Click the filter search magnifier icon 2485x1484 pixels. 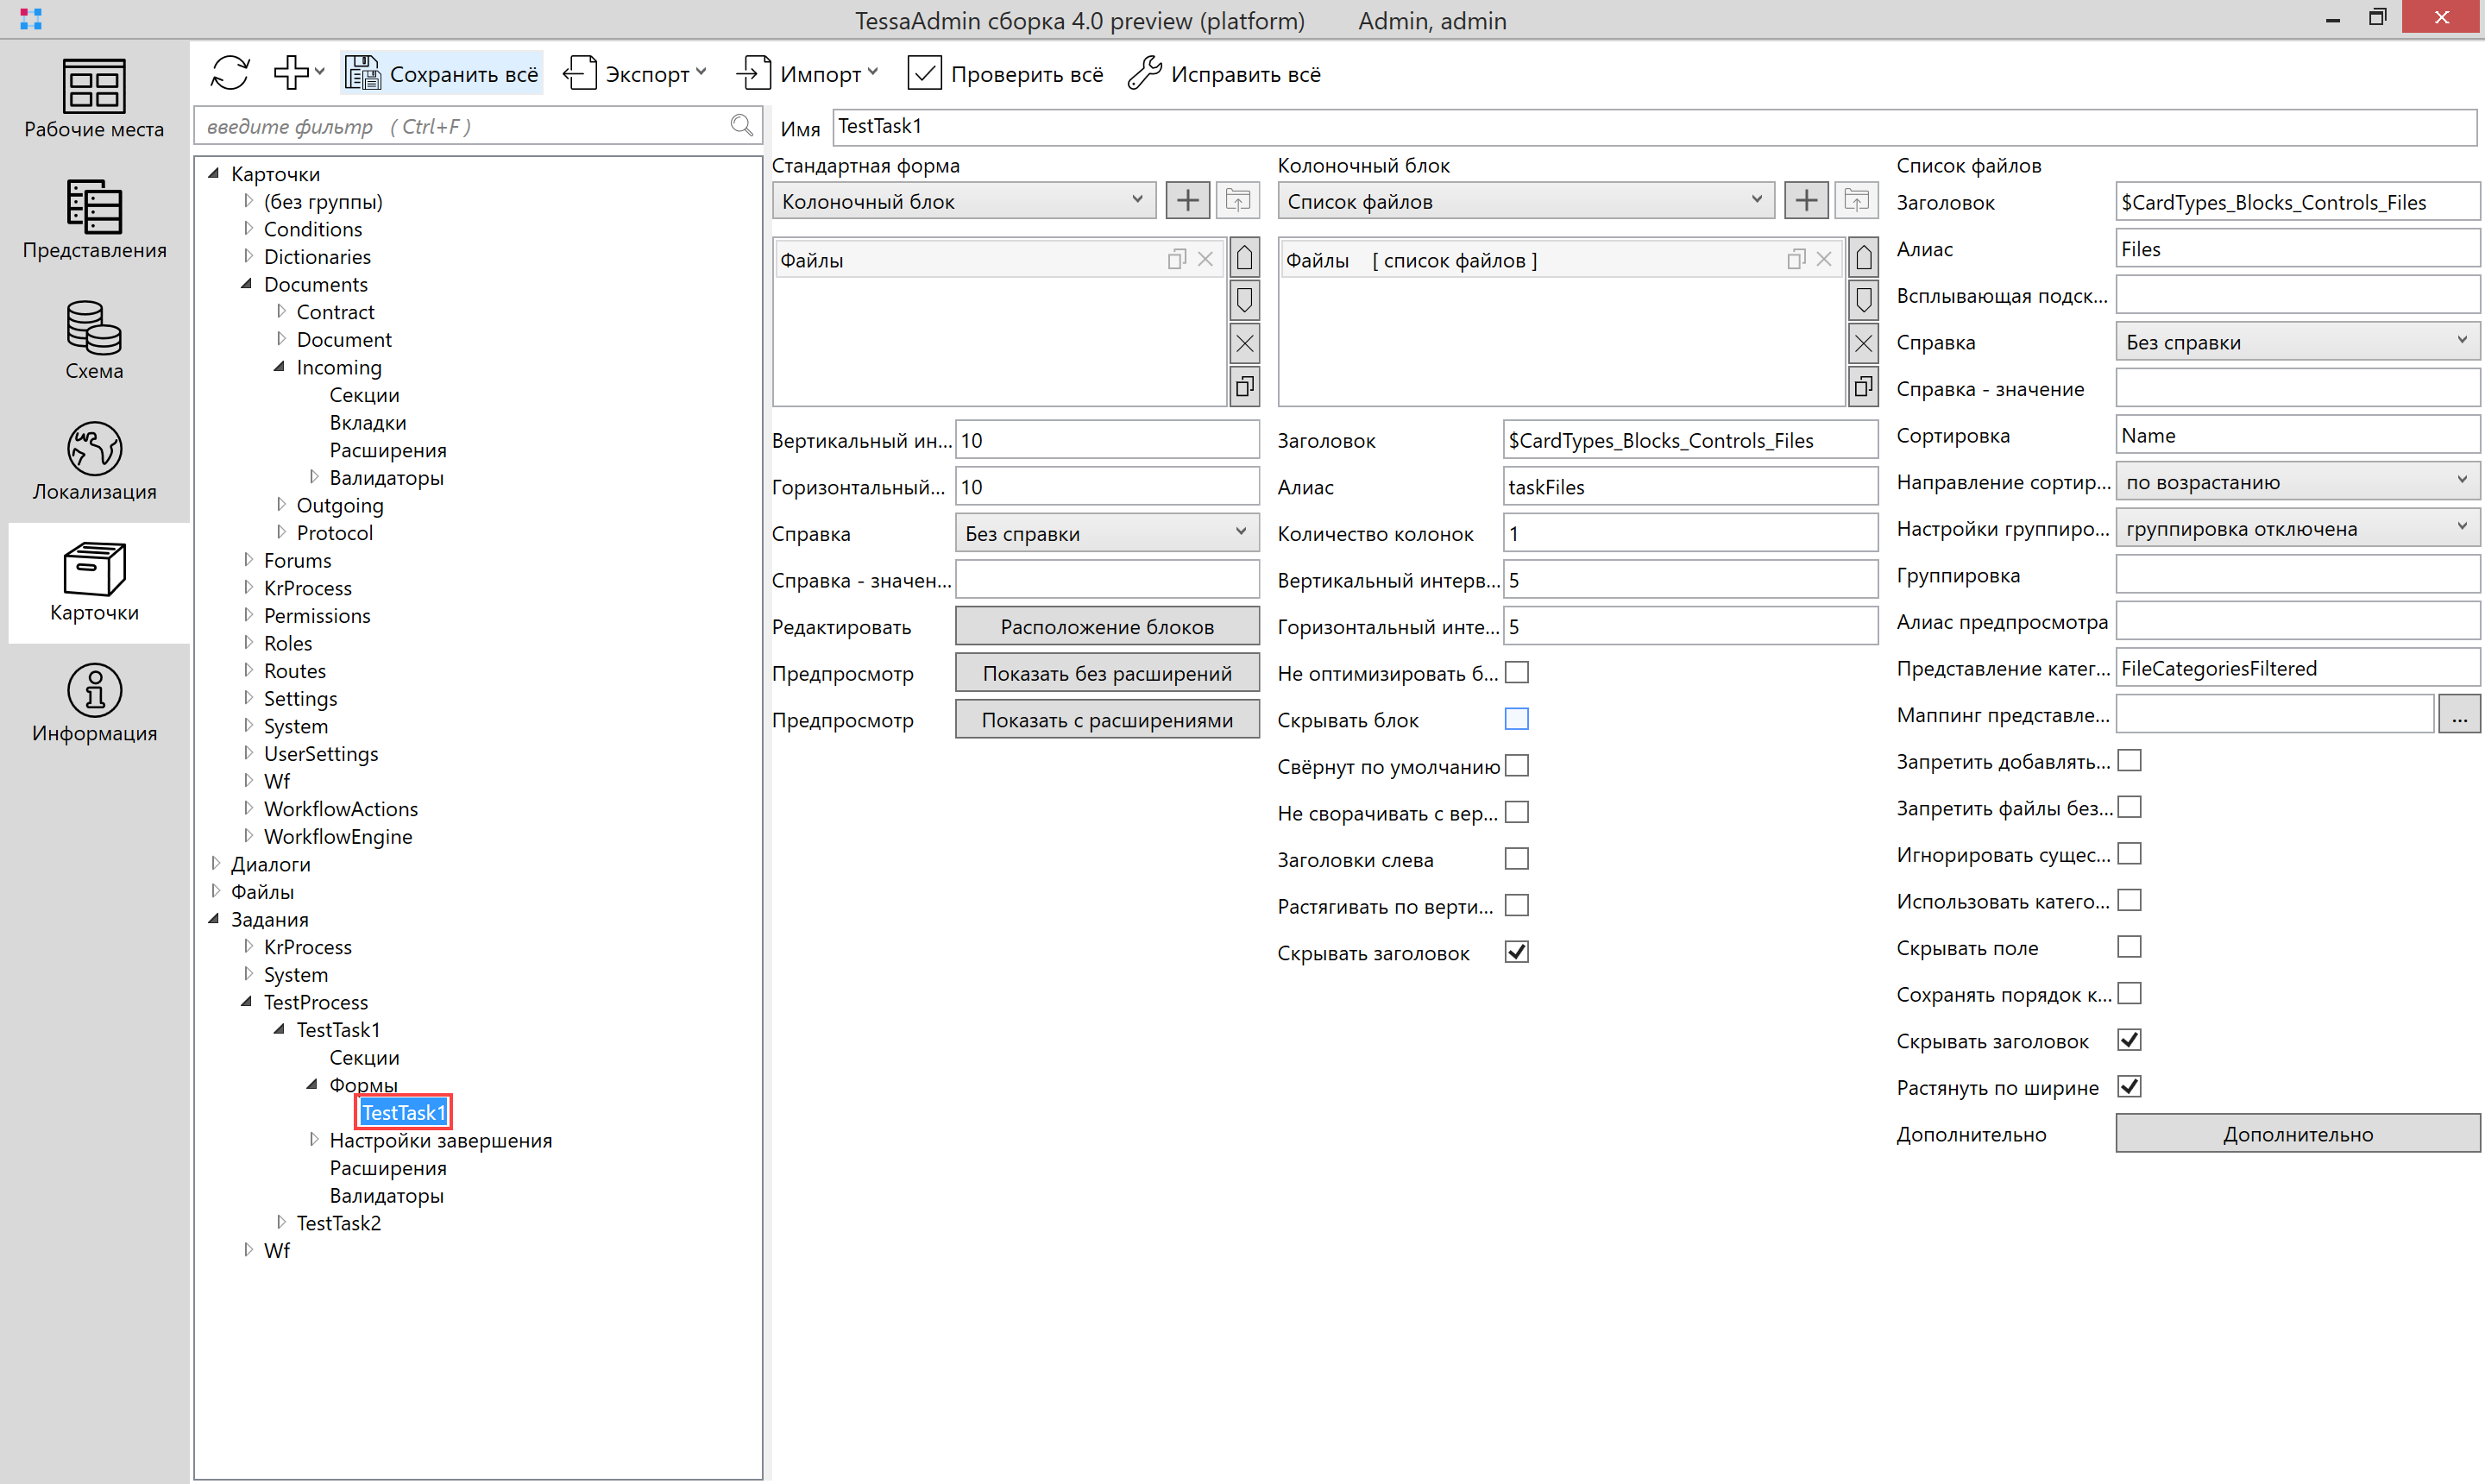point(741,126)
